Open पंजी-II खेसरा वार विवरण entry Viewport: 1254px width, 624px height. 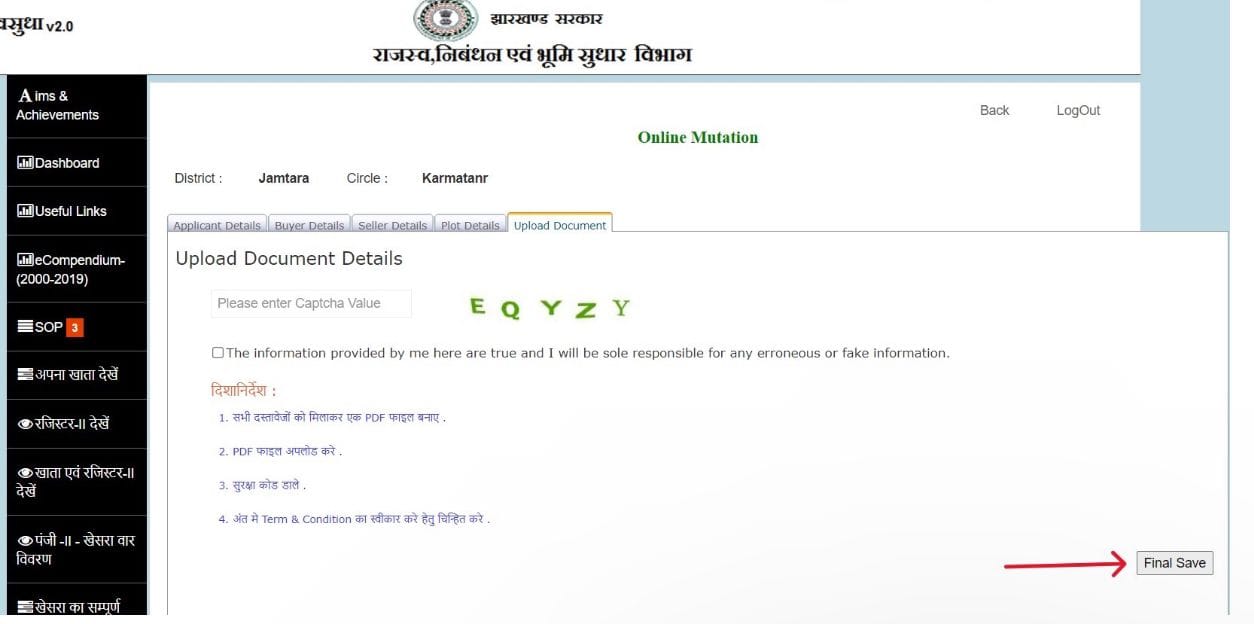point(75,549)
